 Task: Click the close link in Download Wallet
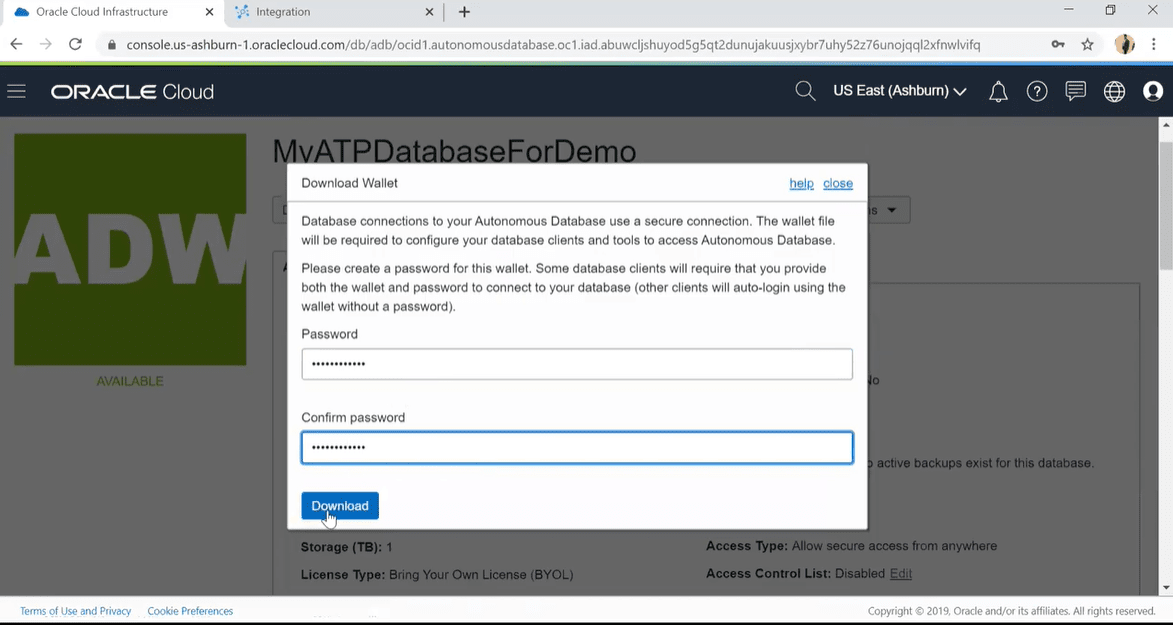pyautogui.click(x=838, y=183)
